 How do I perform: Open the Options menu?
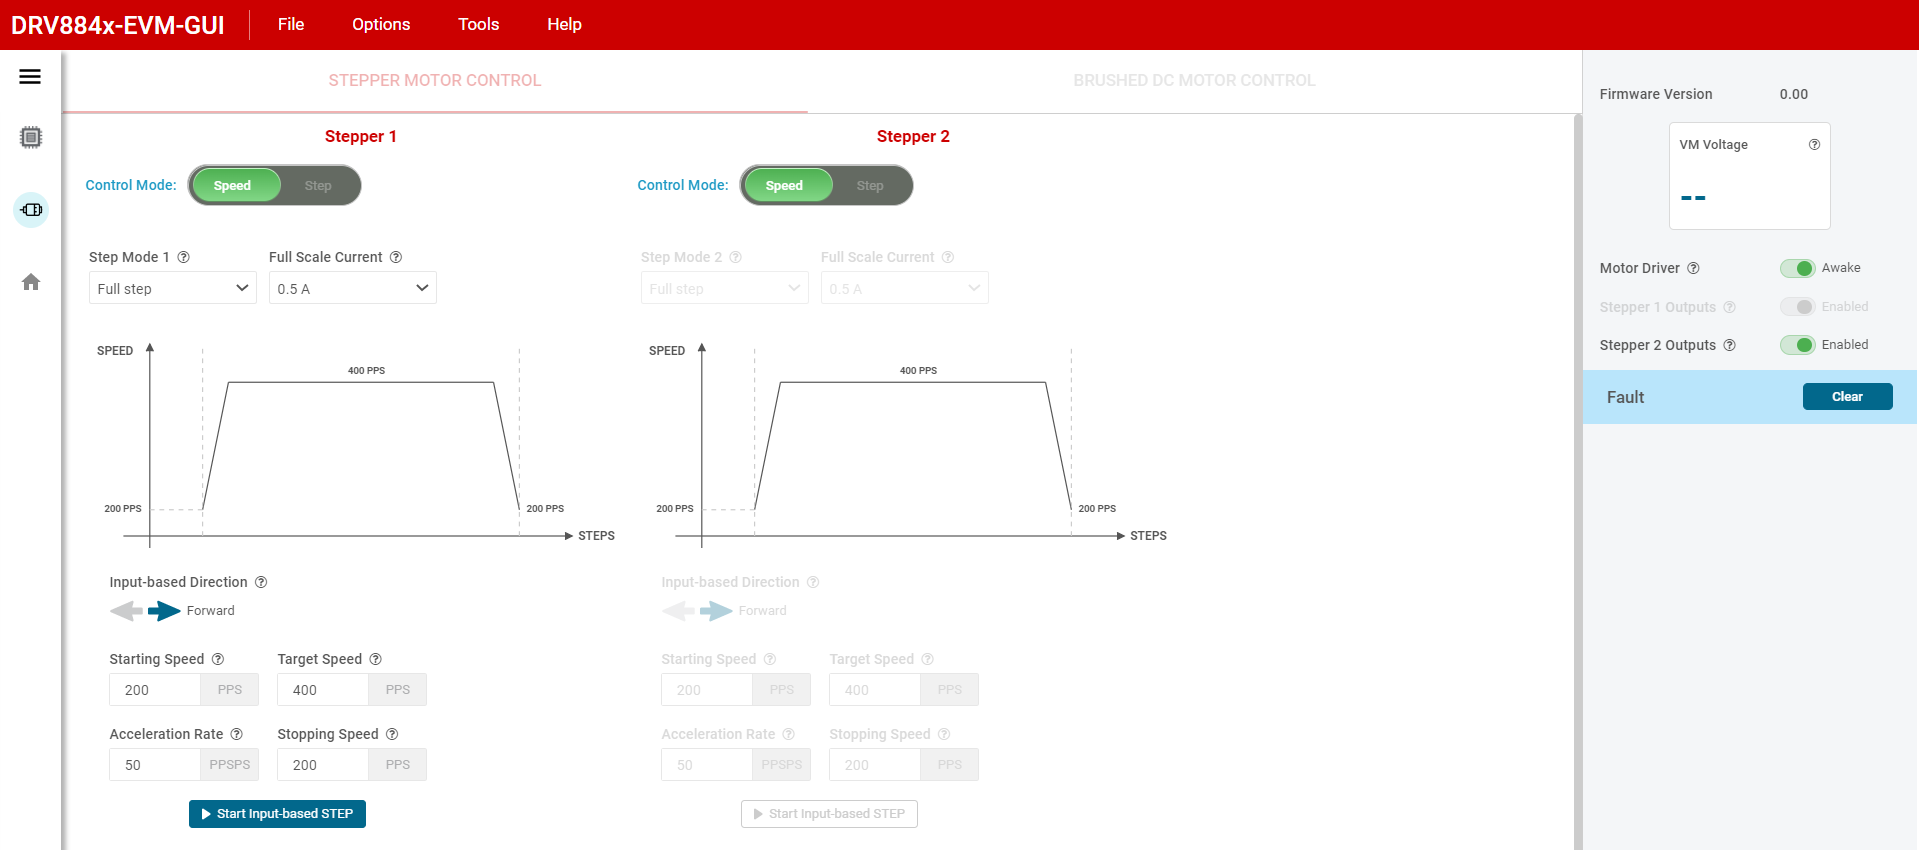pyautogui.click(x=381, y=24)
